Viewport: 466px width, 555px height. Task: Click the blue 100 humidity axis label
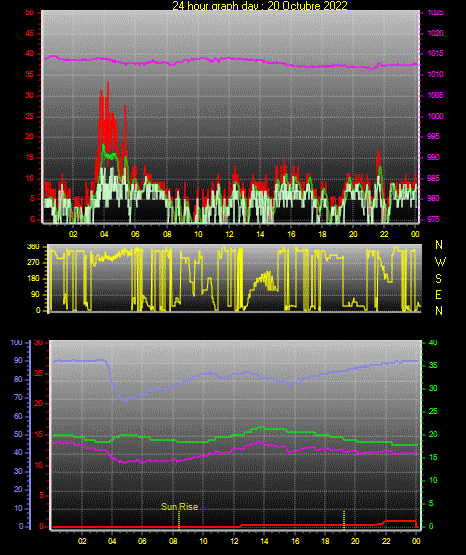coord(17,343)
